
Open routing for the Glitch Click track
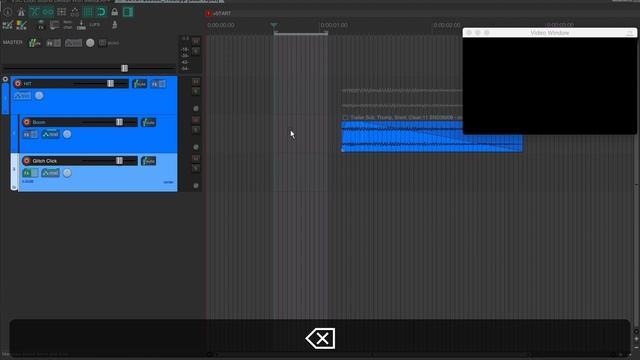click(149, 161)
